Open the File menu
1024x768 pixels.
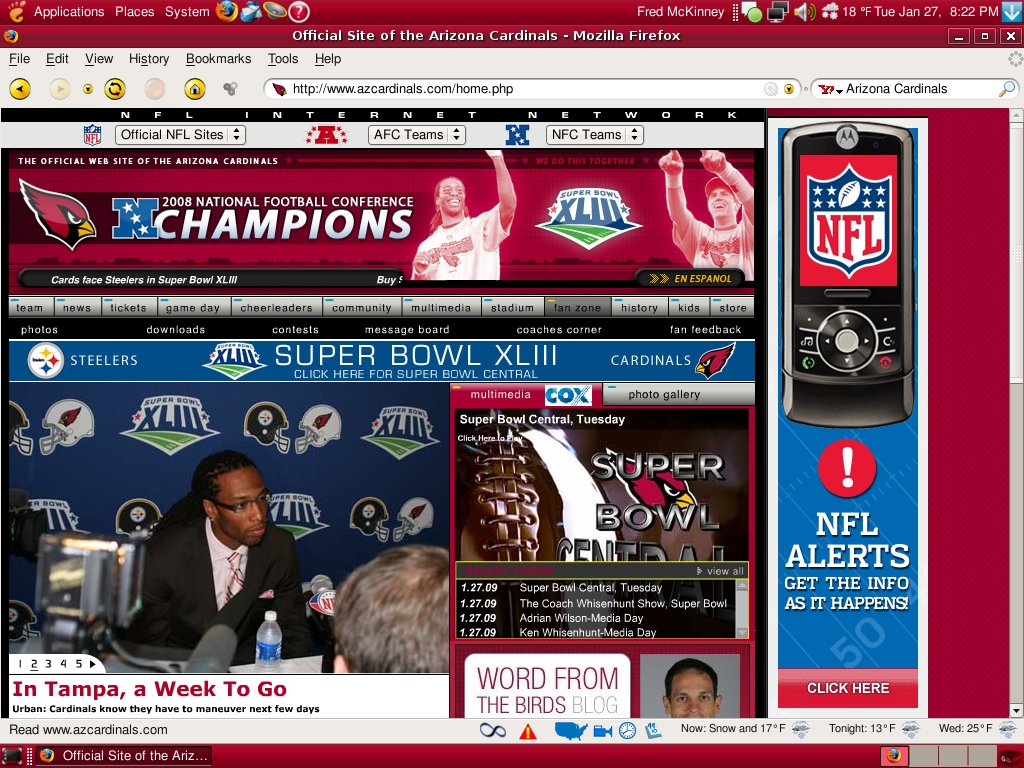coord(19,59)
